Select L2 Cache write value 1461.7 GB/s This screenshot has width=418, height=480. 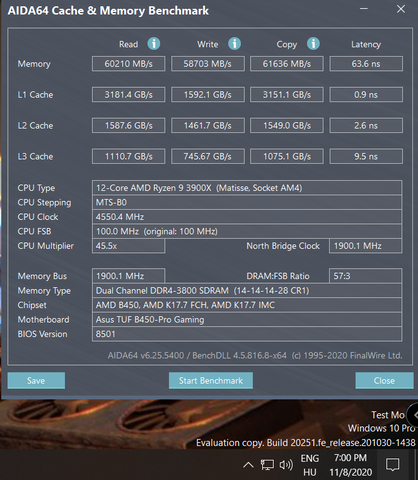coord(208,125)
